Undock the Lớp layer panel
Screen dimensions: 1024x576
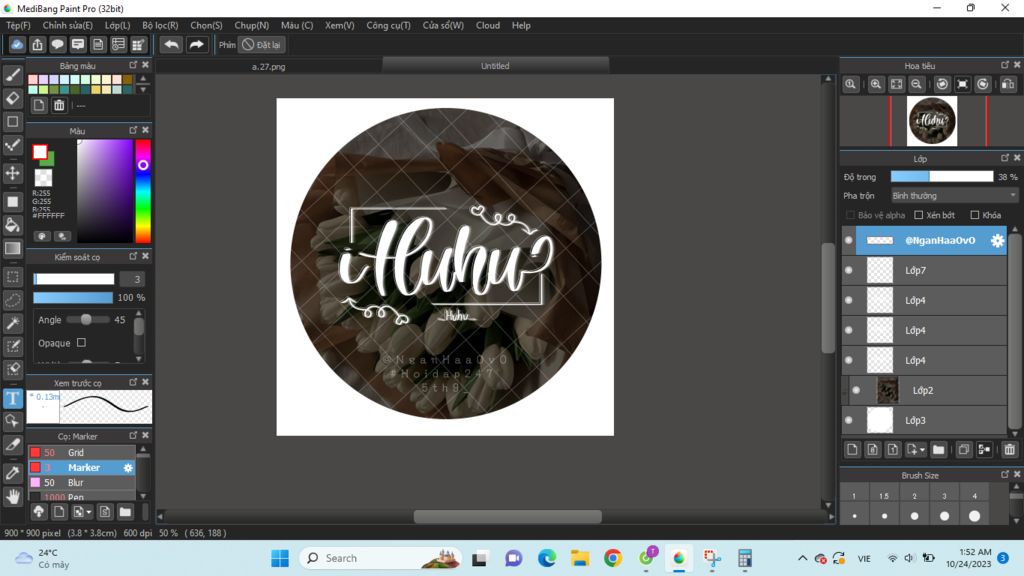pyautogui.click(x=1004, y=158)
